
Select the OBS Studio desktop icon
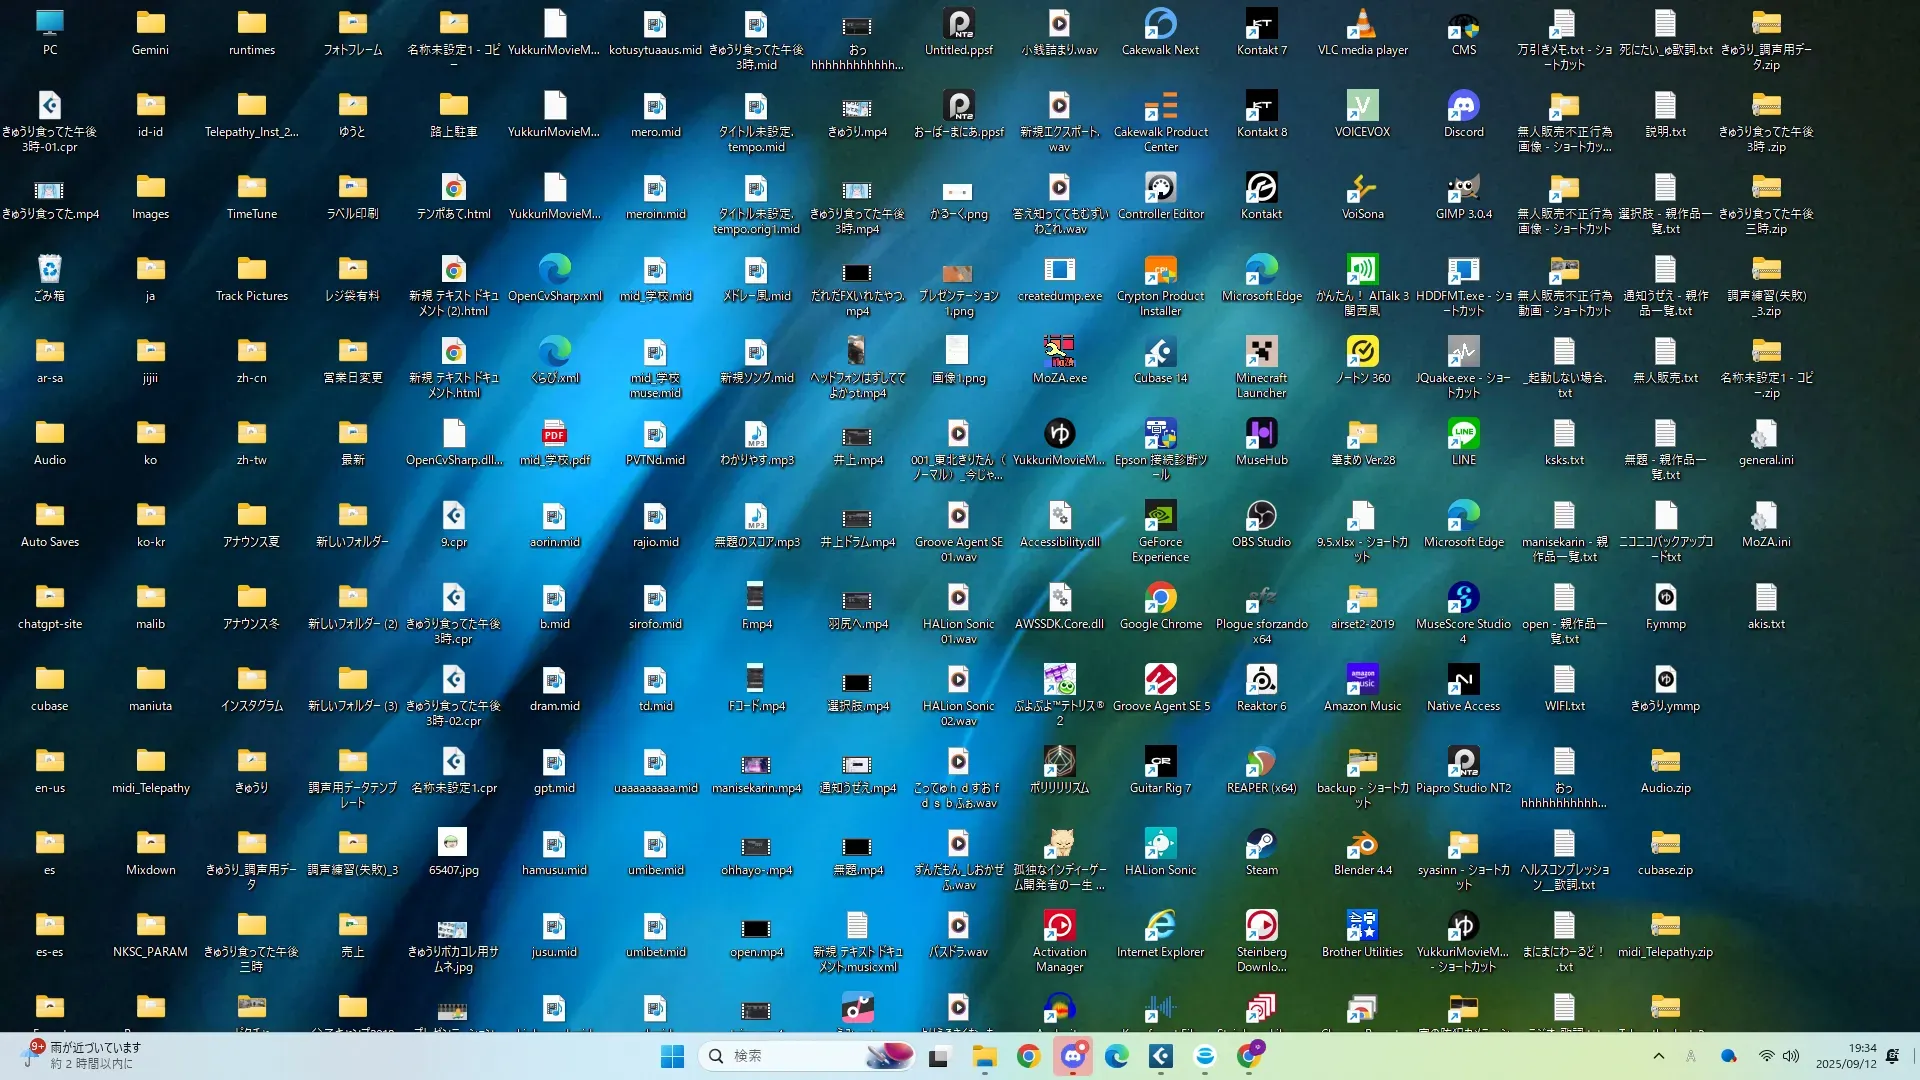(1261, 517)
